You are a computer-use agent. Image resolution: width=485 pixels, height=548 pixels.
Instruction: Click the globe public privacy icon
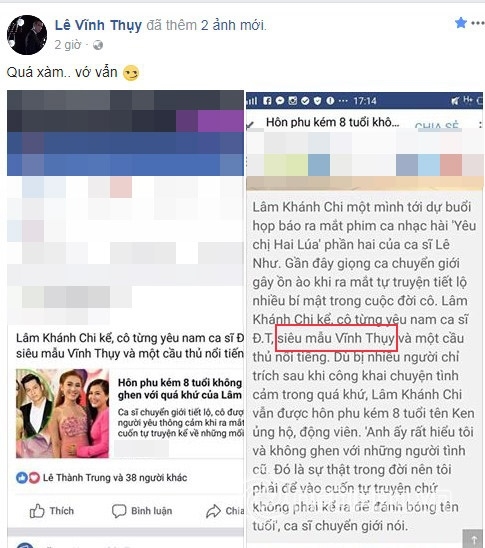[98, 45]
